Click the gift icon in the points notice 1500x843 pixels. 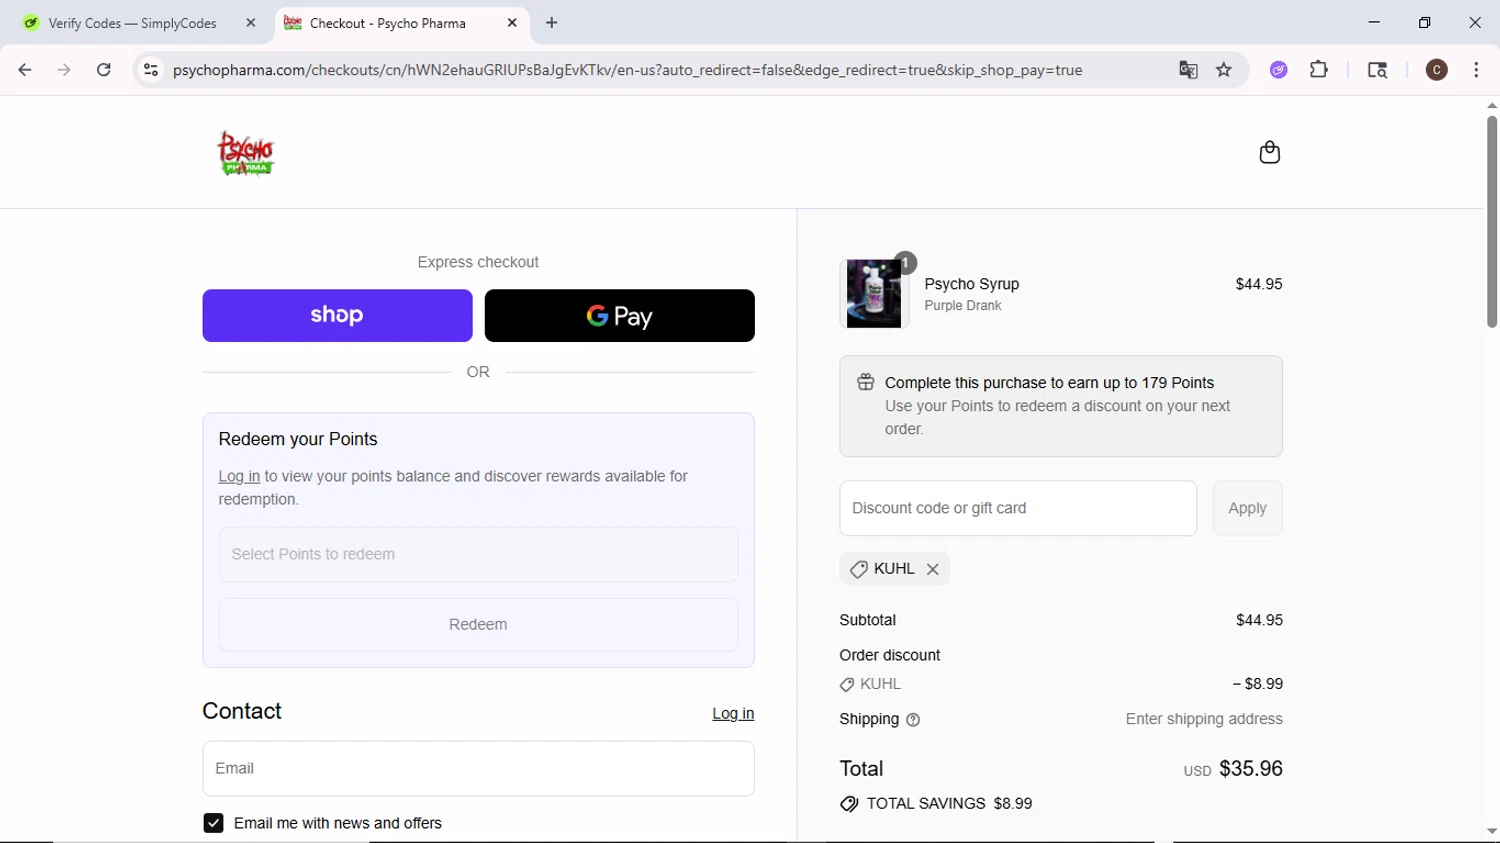tap(866, 382)
